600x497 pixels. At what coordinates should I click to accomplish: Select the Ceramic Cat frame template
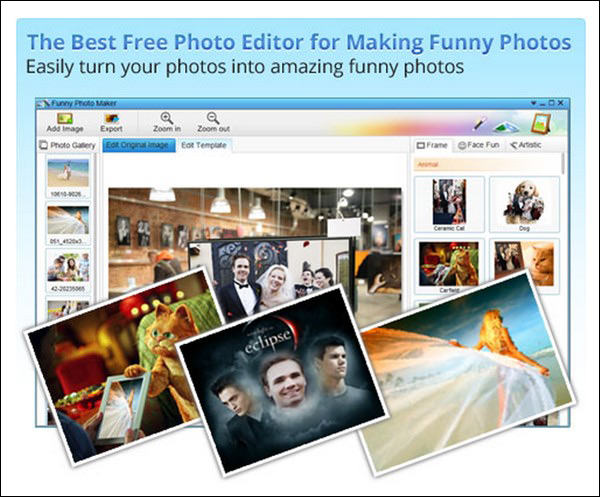449,204
